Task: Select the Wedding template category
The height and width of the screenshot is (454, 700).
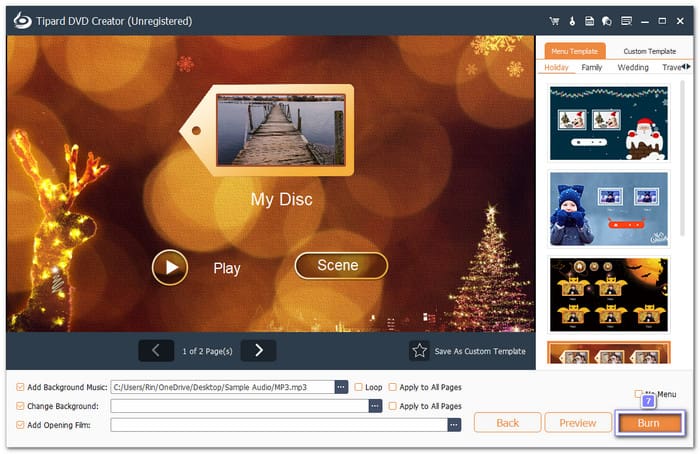Action: pyautogui.click(x=632, y=68)
